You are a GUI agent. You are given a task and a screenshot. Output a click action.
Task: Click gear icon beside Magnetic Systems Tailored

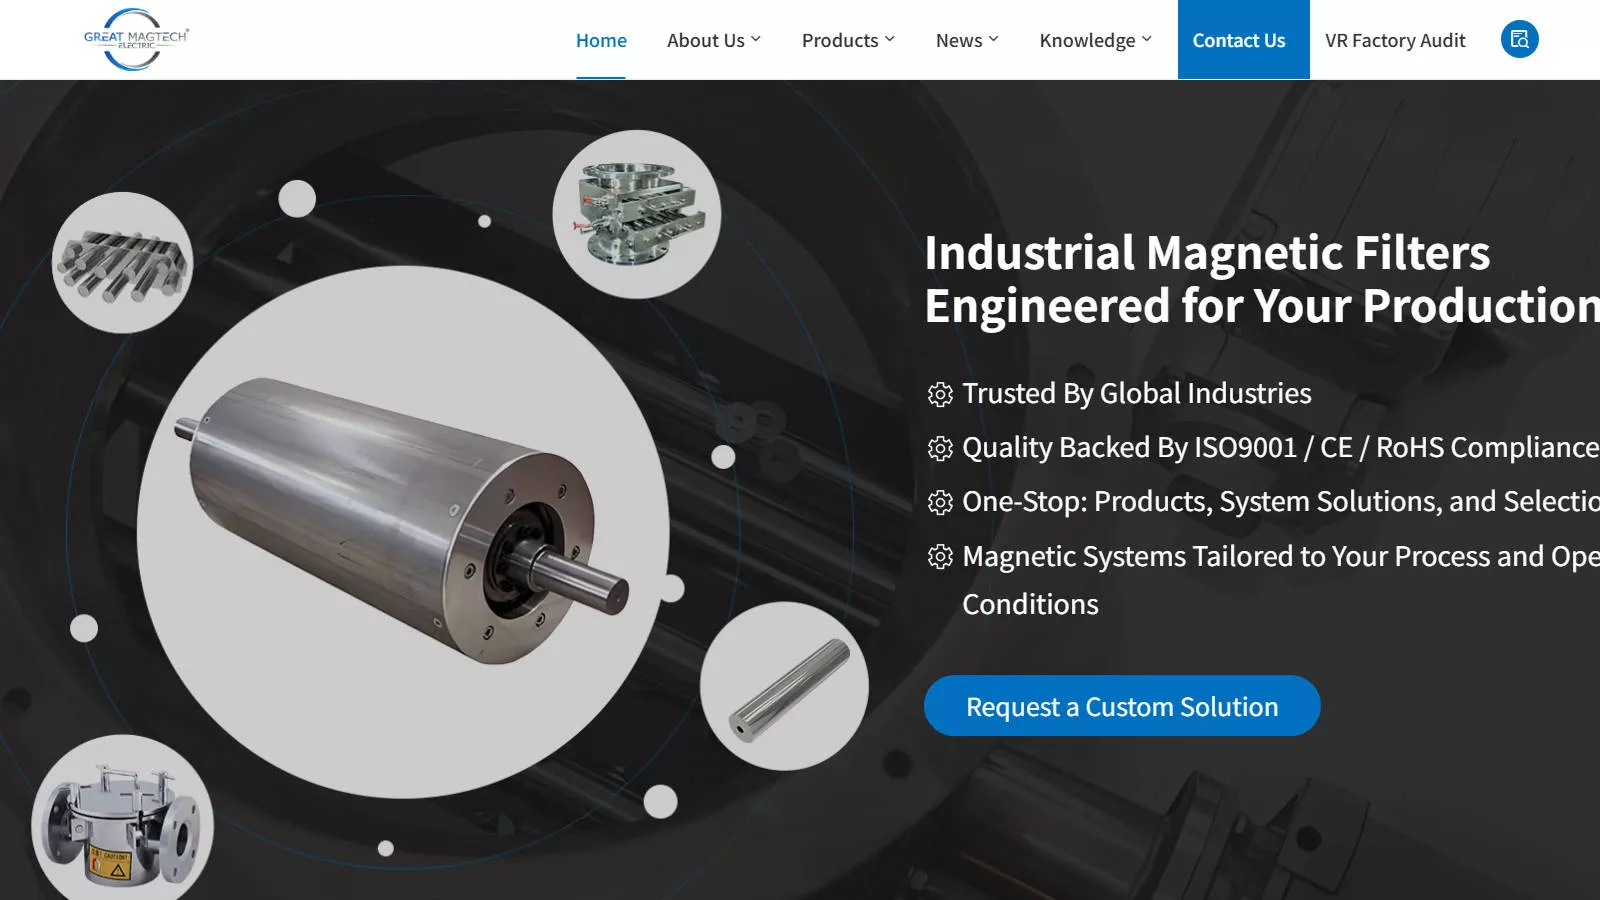pyautogui.click(x=940, y=556)
